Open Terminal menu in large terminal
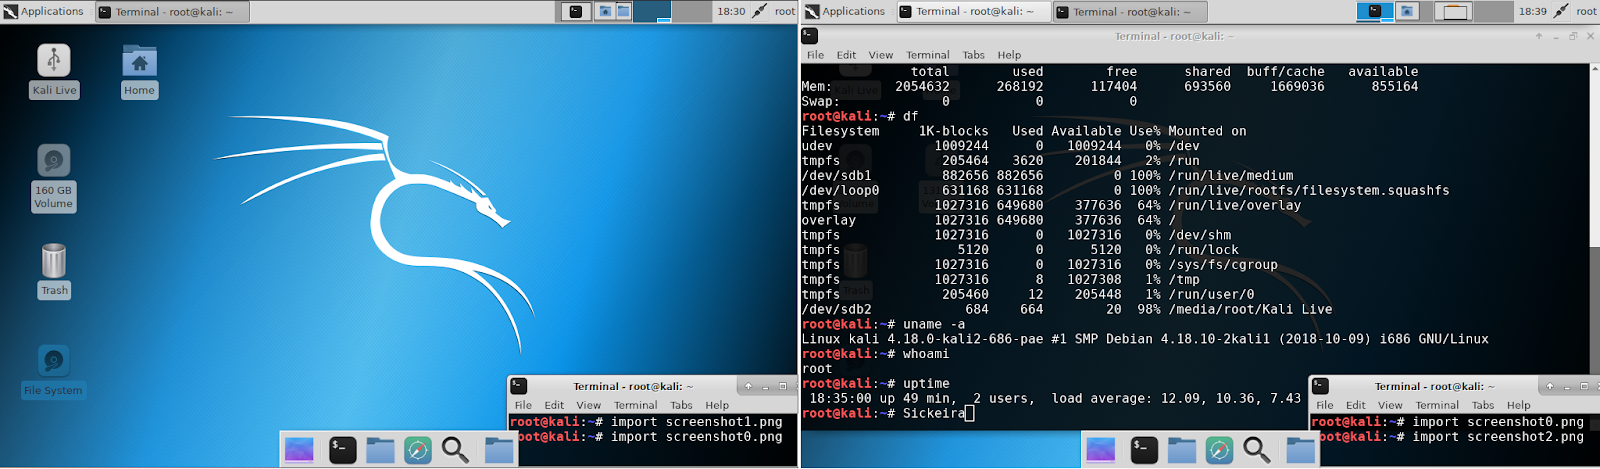This screenshot has width=1600, height=469. [x=927, y=55]
